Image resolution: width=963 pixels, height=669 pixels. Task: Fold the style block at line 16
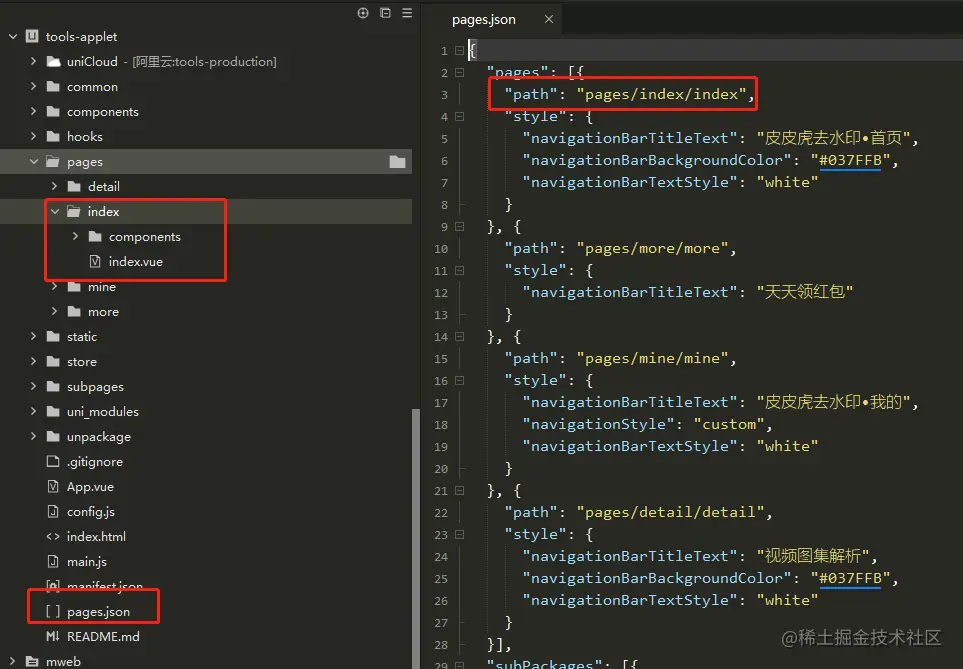pos(459,380)
